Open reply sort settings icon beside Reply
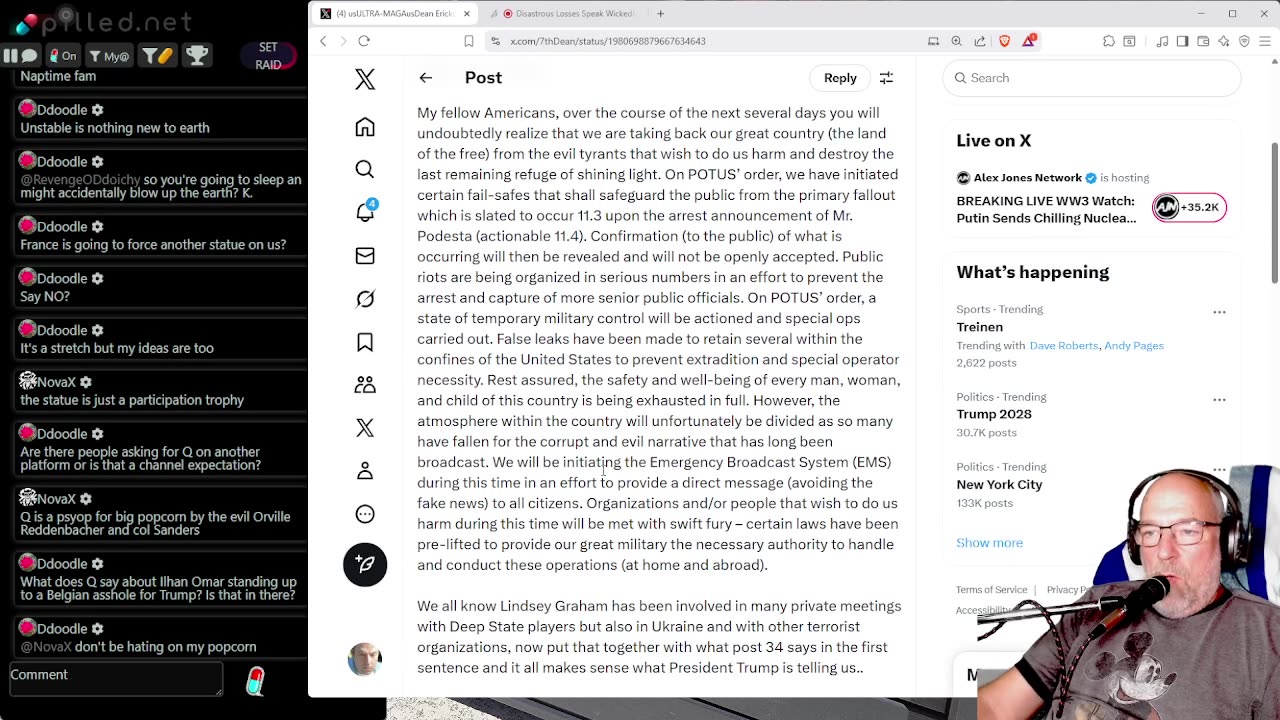Viewport: 1280px width, 720px height. click(886, 78)
